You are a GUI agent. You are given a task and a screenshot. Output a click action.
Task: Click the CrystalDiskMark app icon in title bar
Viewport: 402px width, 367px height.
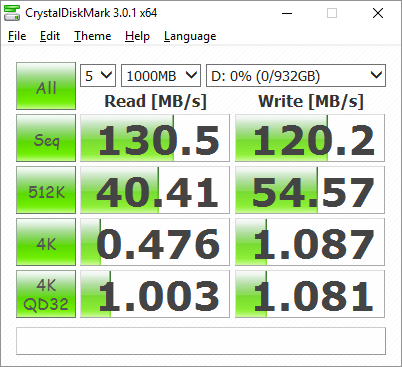[12, 13]
